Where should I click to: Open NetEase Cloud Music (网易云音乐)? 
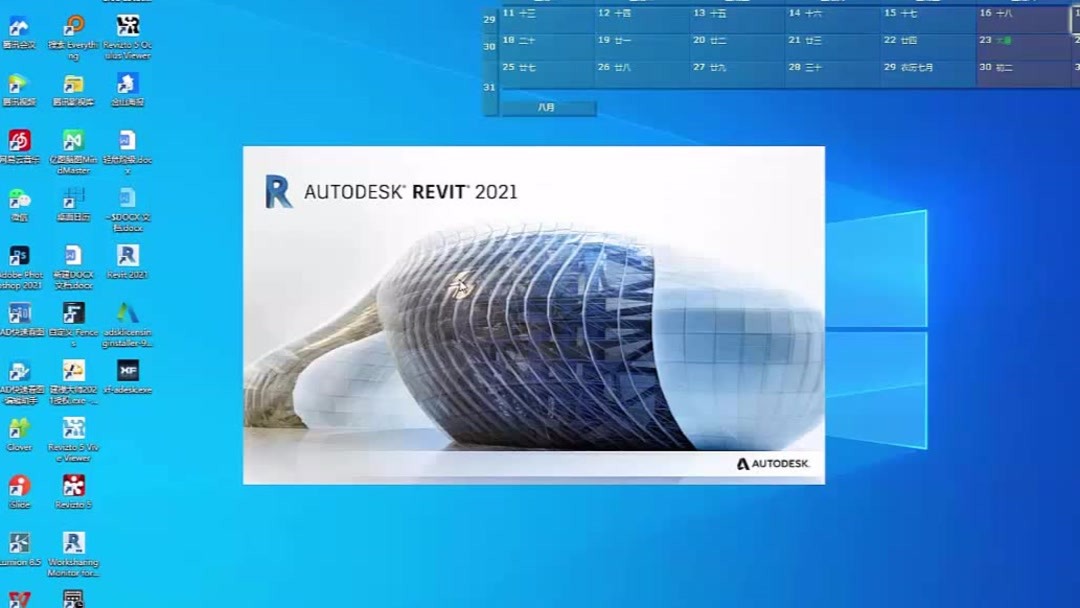[x=20, y=142]
